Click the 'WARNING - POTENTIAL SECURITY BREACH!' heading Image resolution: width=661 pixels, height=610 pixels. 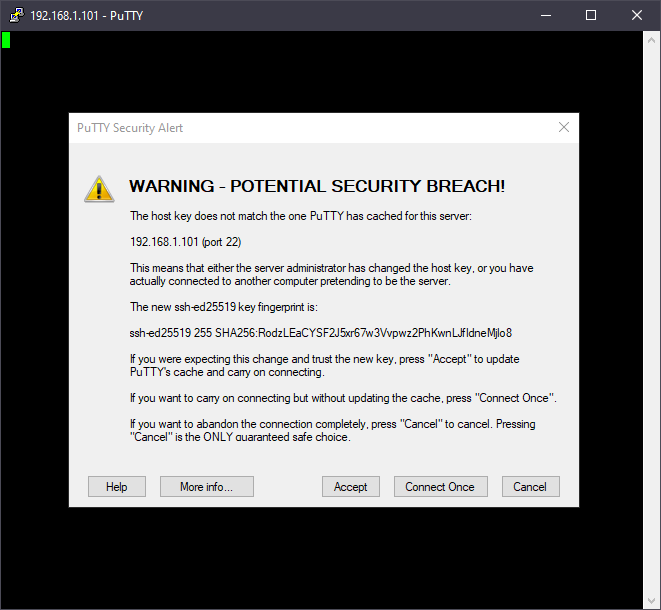317,186
